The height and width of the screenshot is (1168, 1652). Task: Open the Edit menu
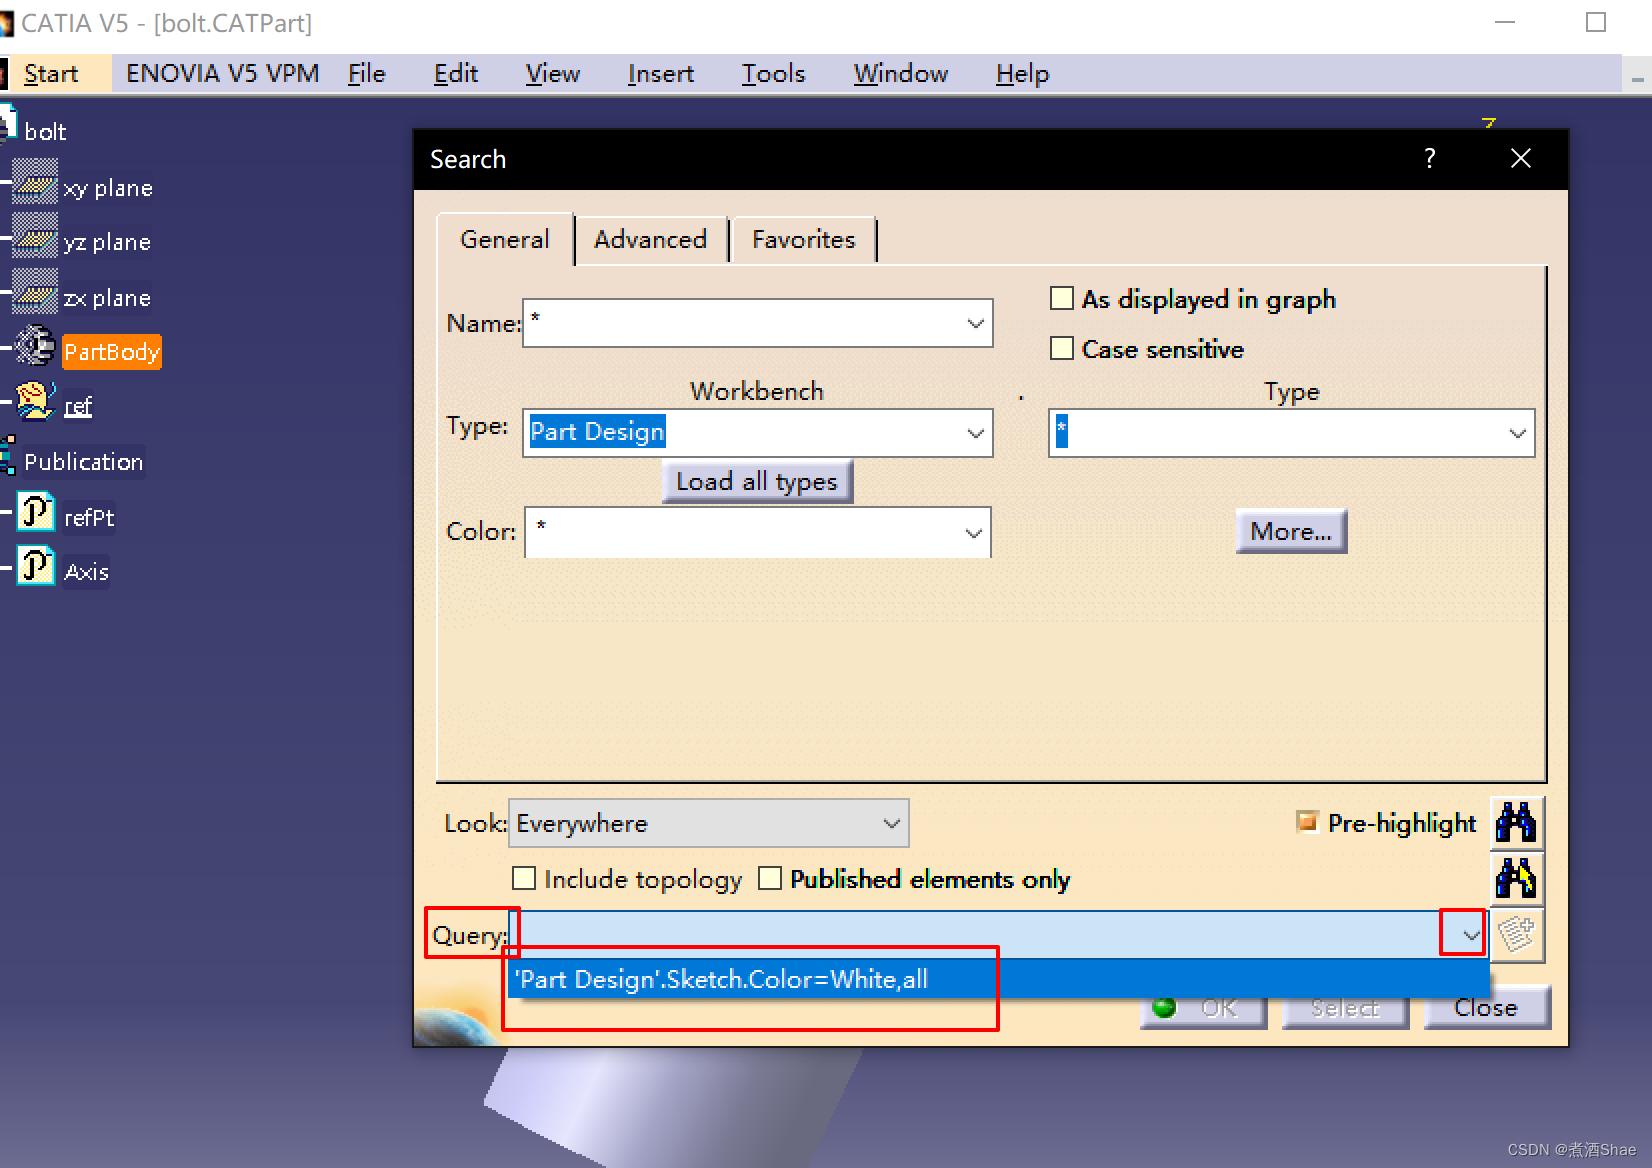[x=456, y=74]
